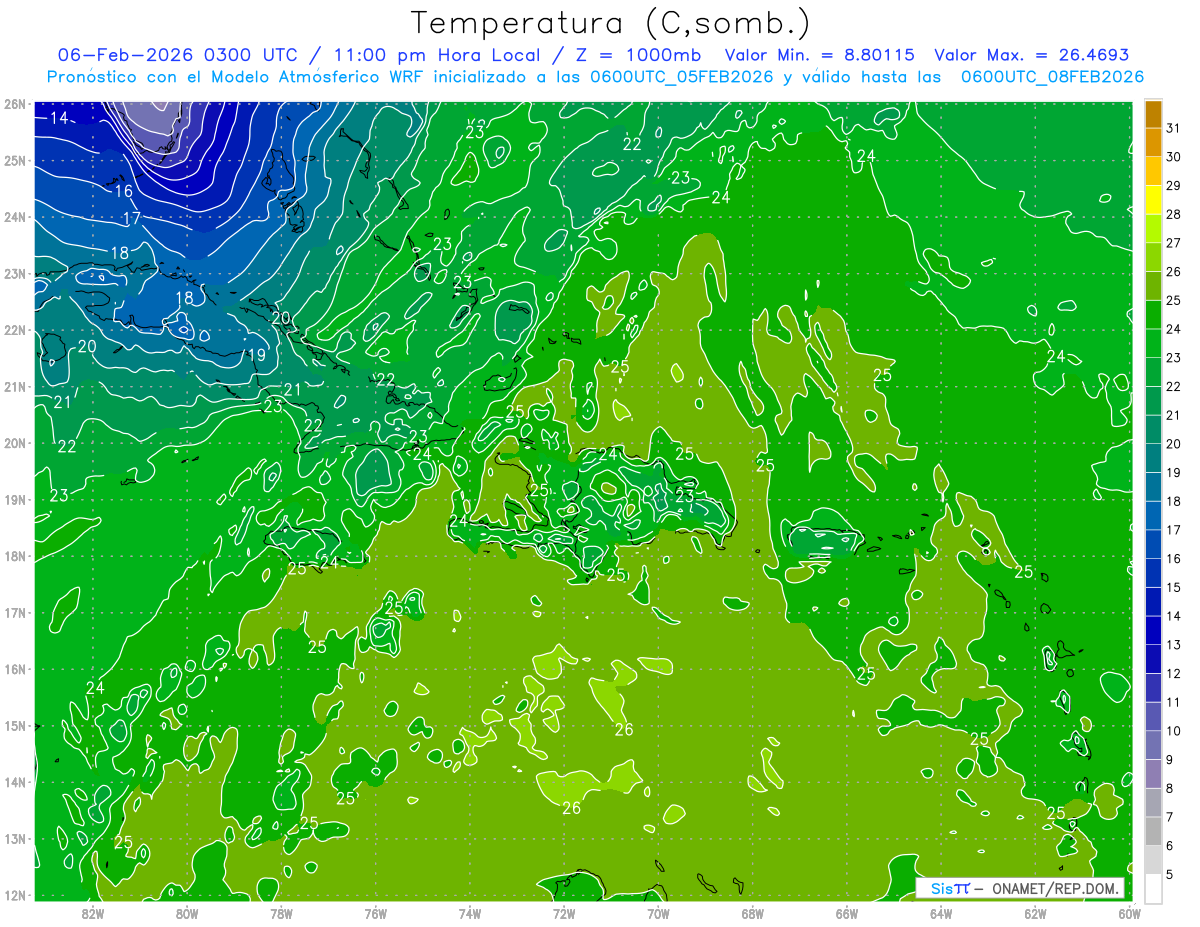Screen dimensions: 1200x927
Task: Click the 26N latitude axis label
Action: pyautogui.click(x=14, y=104)
